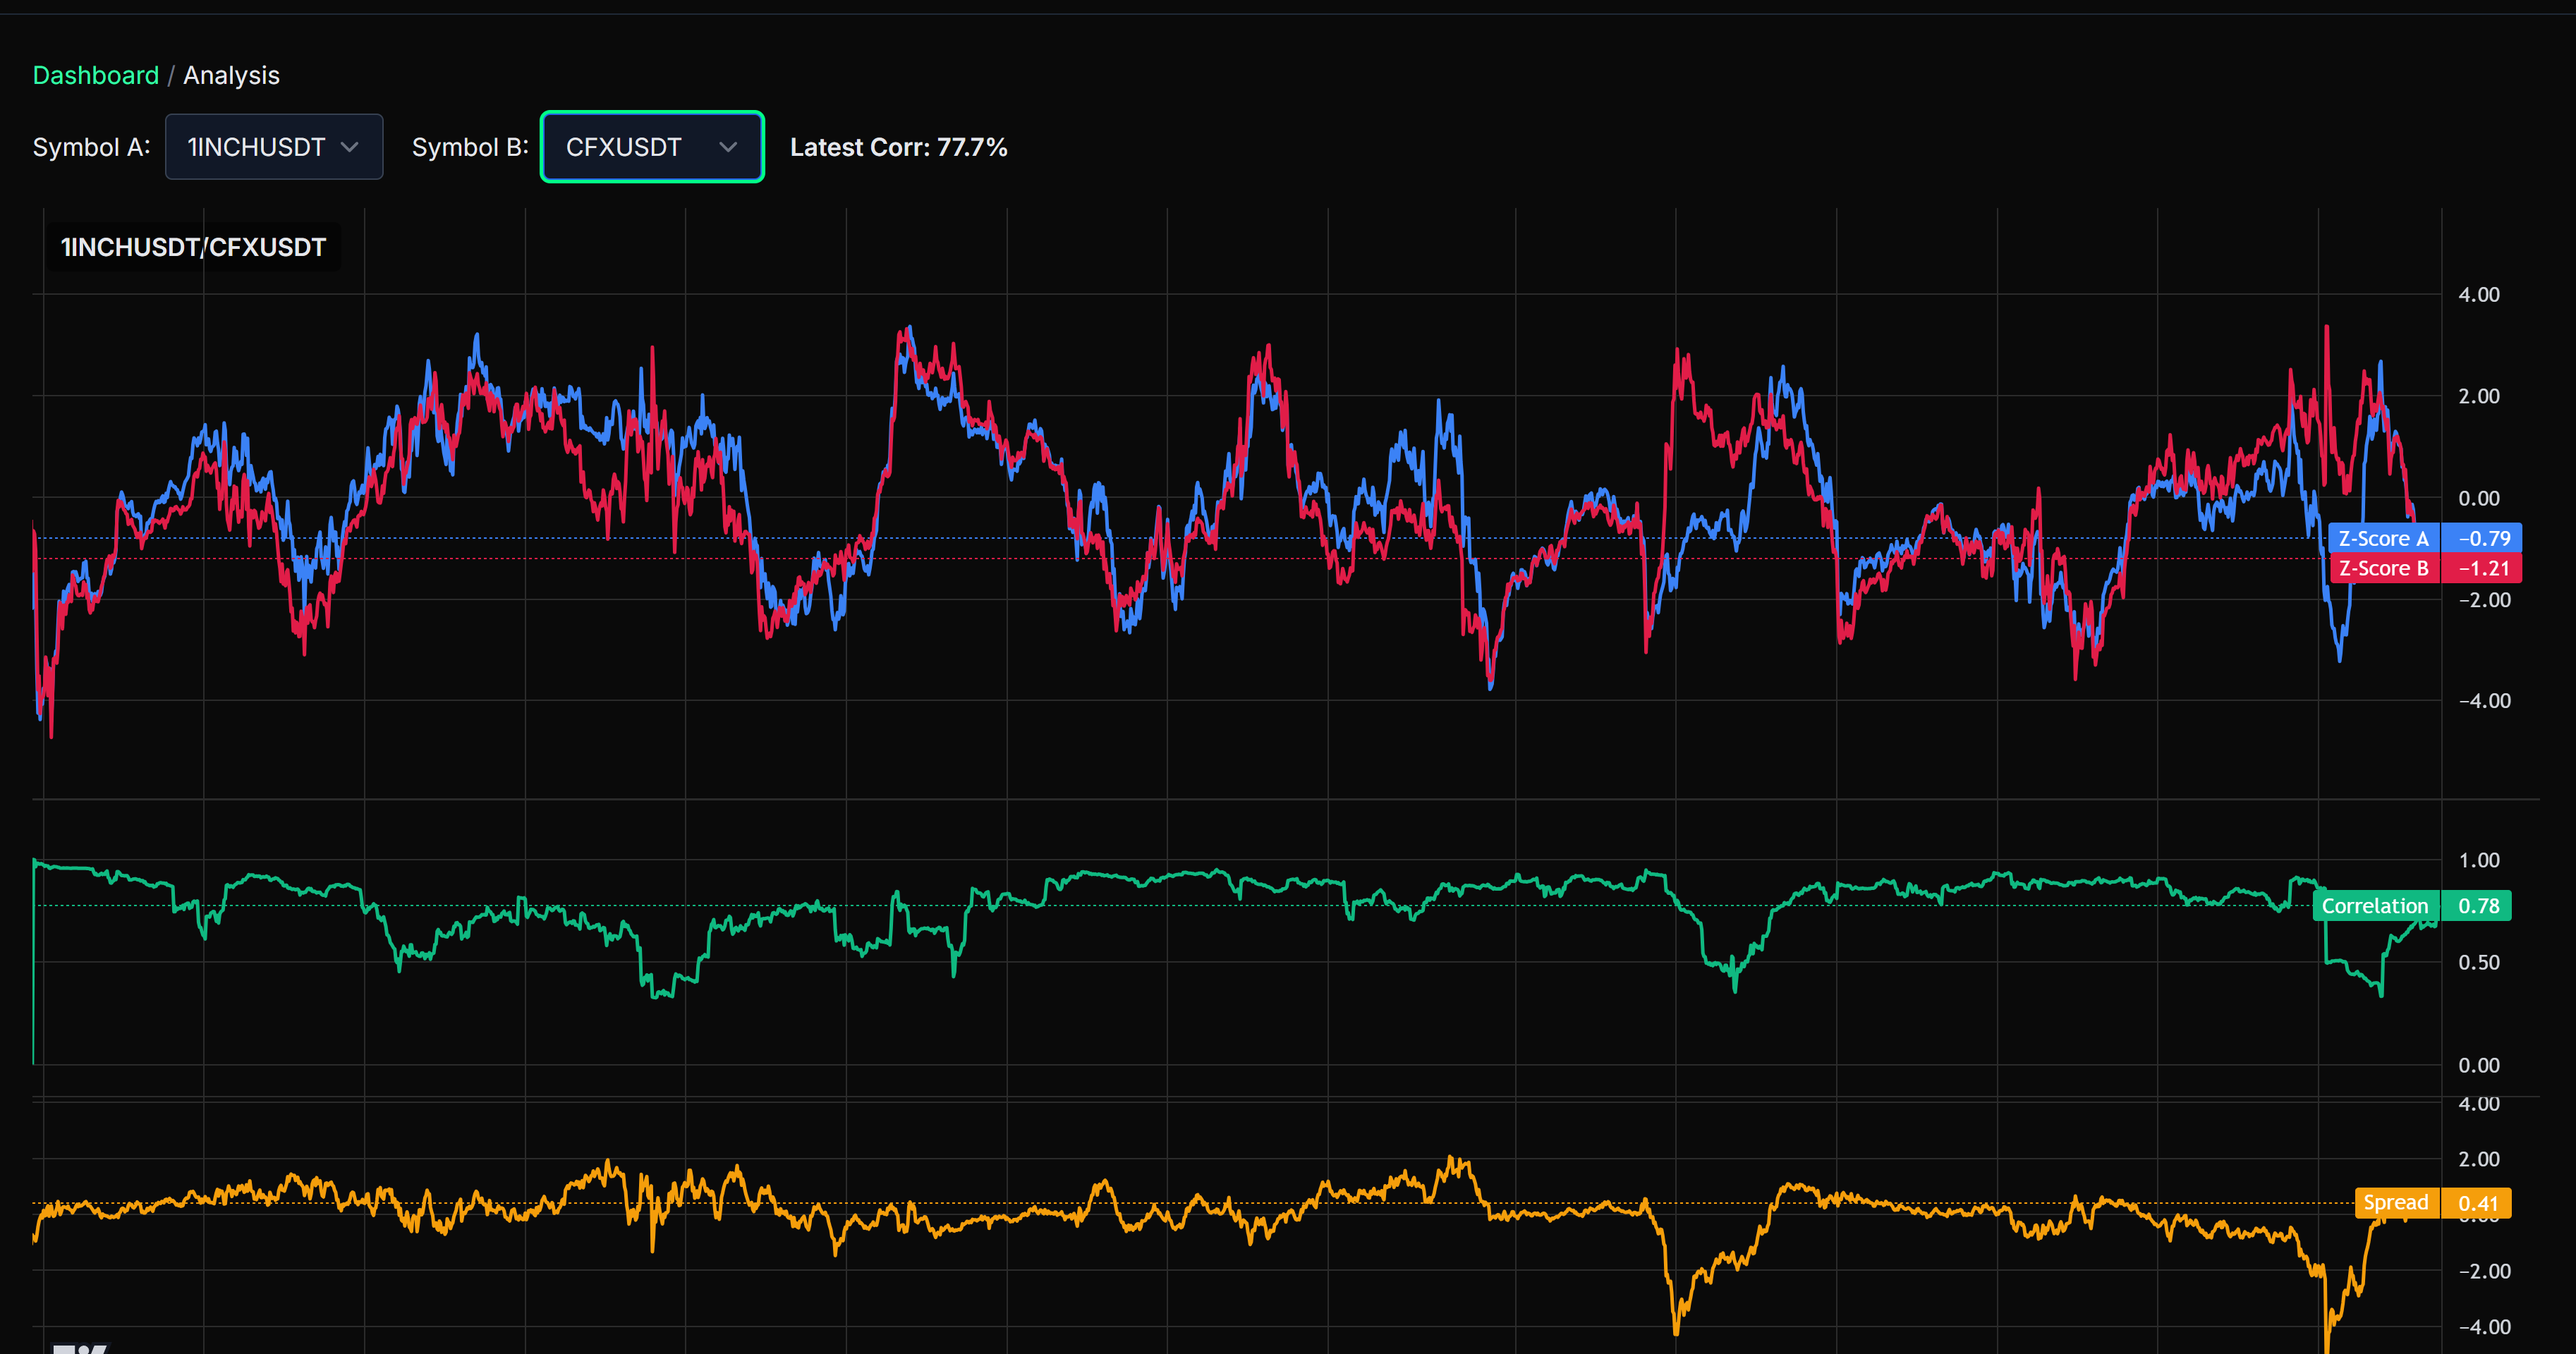This screenshot has width=2576, height=1354.
Task: Click the 1INCHUSDT/CFXUSDT chart legend label
Action: tap(193, 247)
